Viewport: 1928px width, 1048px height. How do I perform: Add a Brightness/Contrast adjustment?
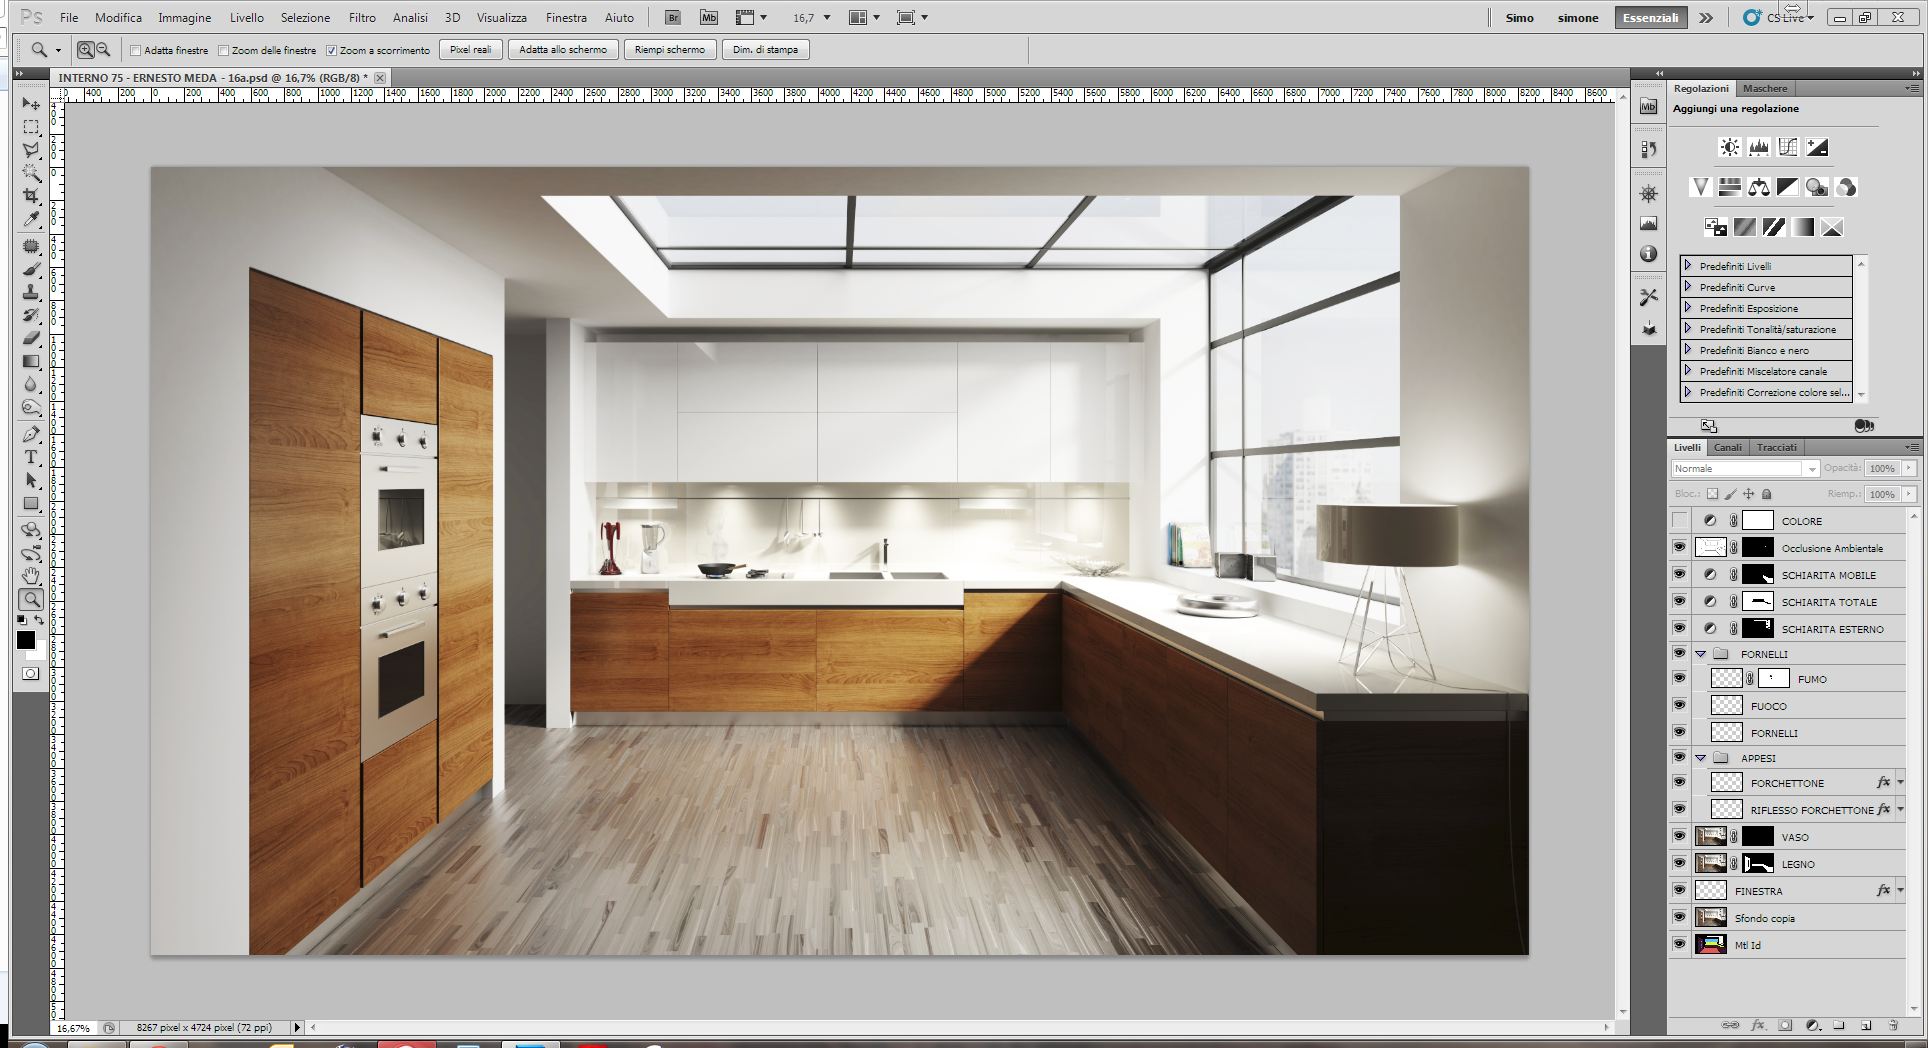pos(1729,147)
